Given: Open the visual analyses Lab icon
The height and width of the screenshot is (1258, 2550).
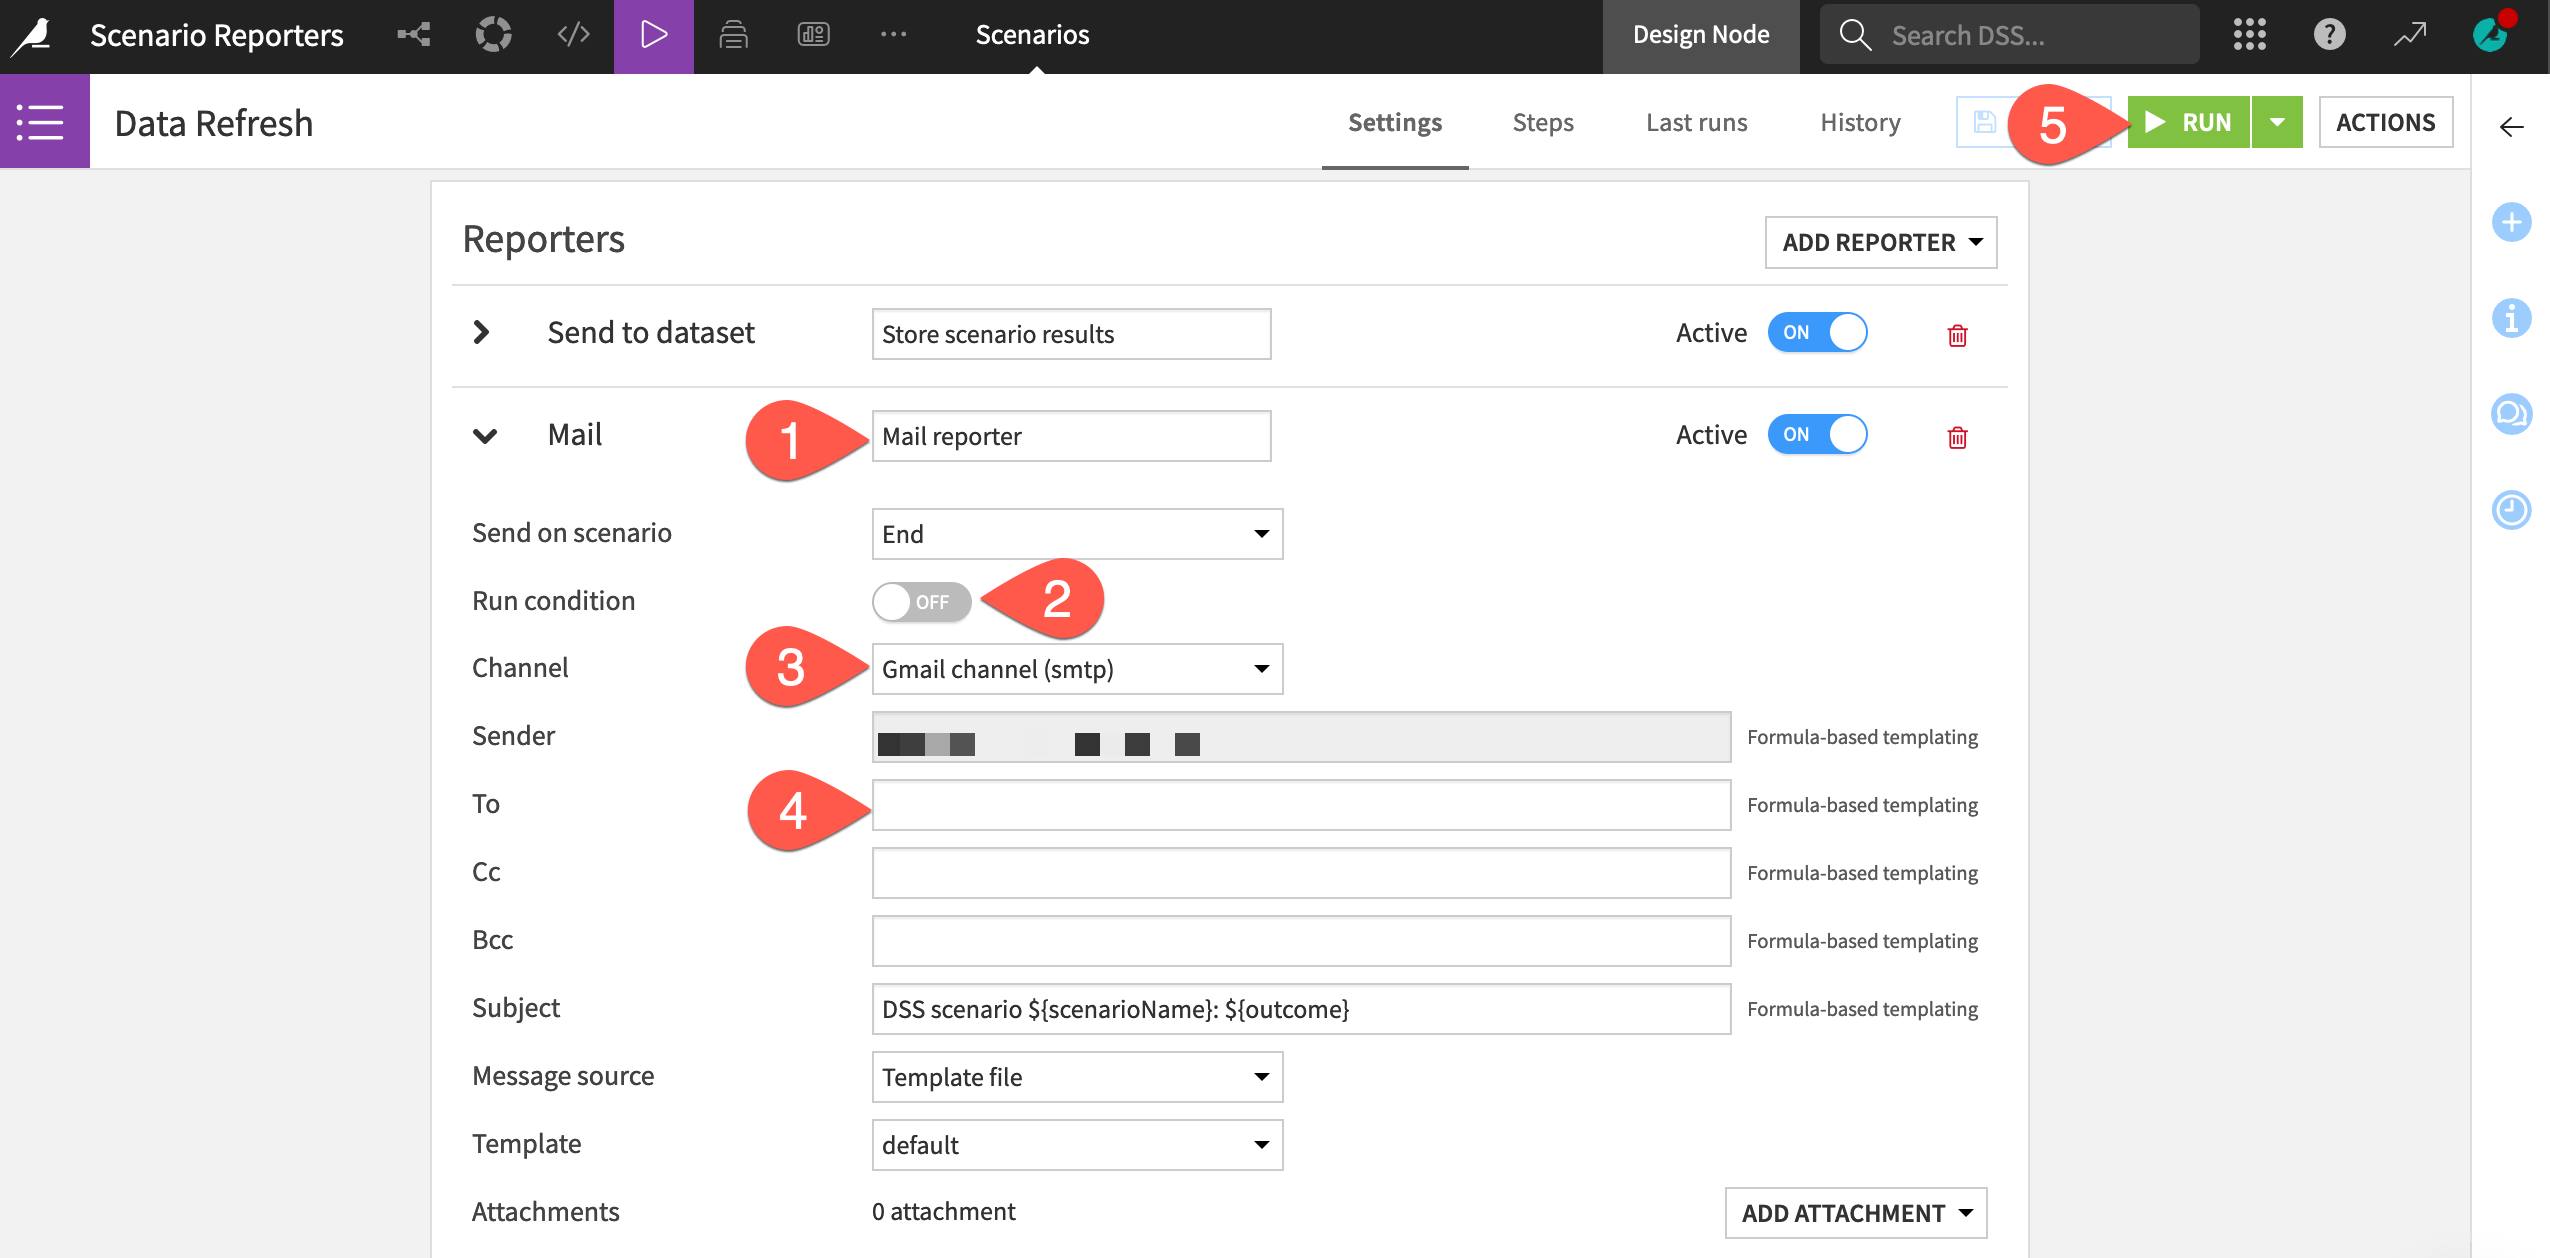Looking at the screenshot, I should click(x=492, y=34).
